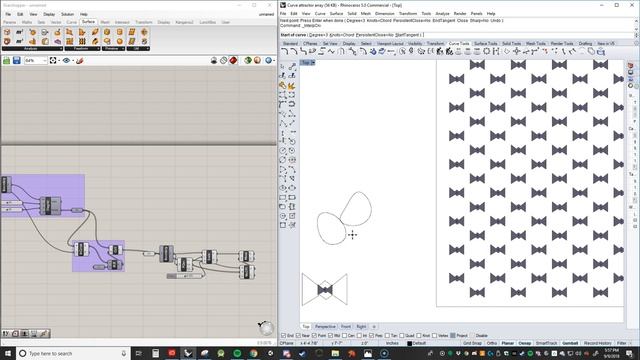
Task: Click the Windows taskbar search box
Action: [x=73, y=353]
